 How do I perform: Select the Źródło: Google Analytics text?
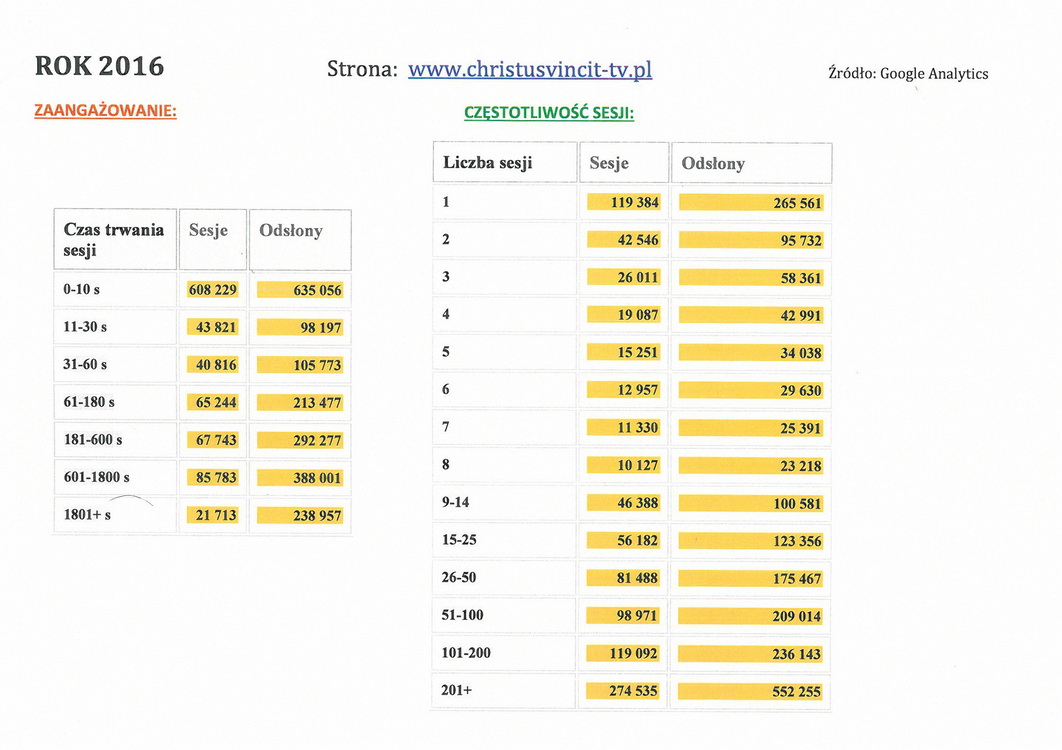pos(908,73)
